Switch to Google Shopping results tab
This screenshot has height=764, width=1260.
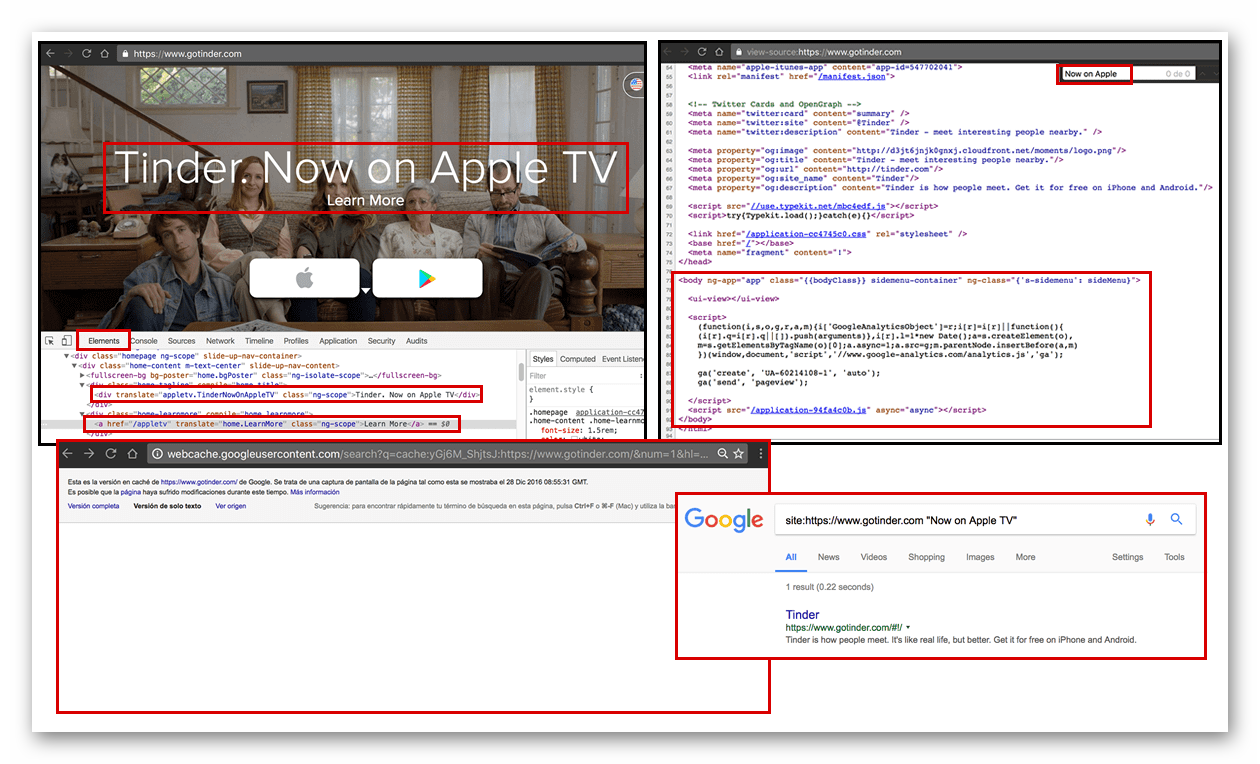pyautogui.click(x=926, y=557)
